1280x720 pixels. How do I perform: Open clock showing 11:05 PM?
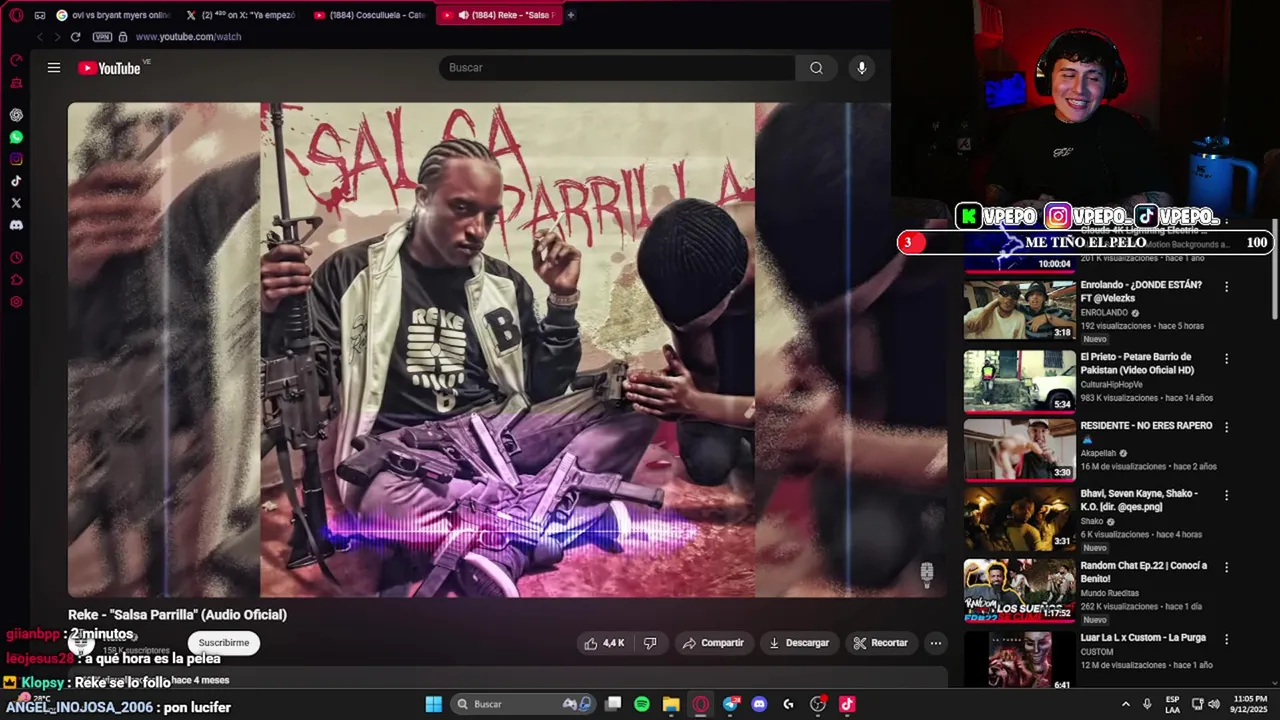click(x=1248, y=704)
